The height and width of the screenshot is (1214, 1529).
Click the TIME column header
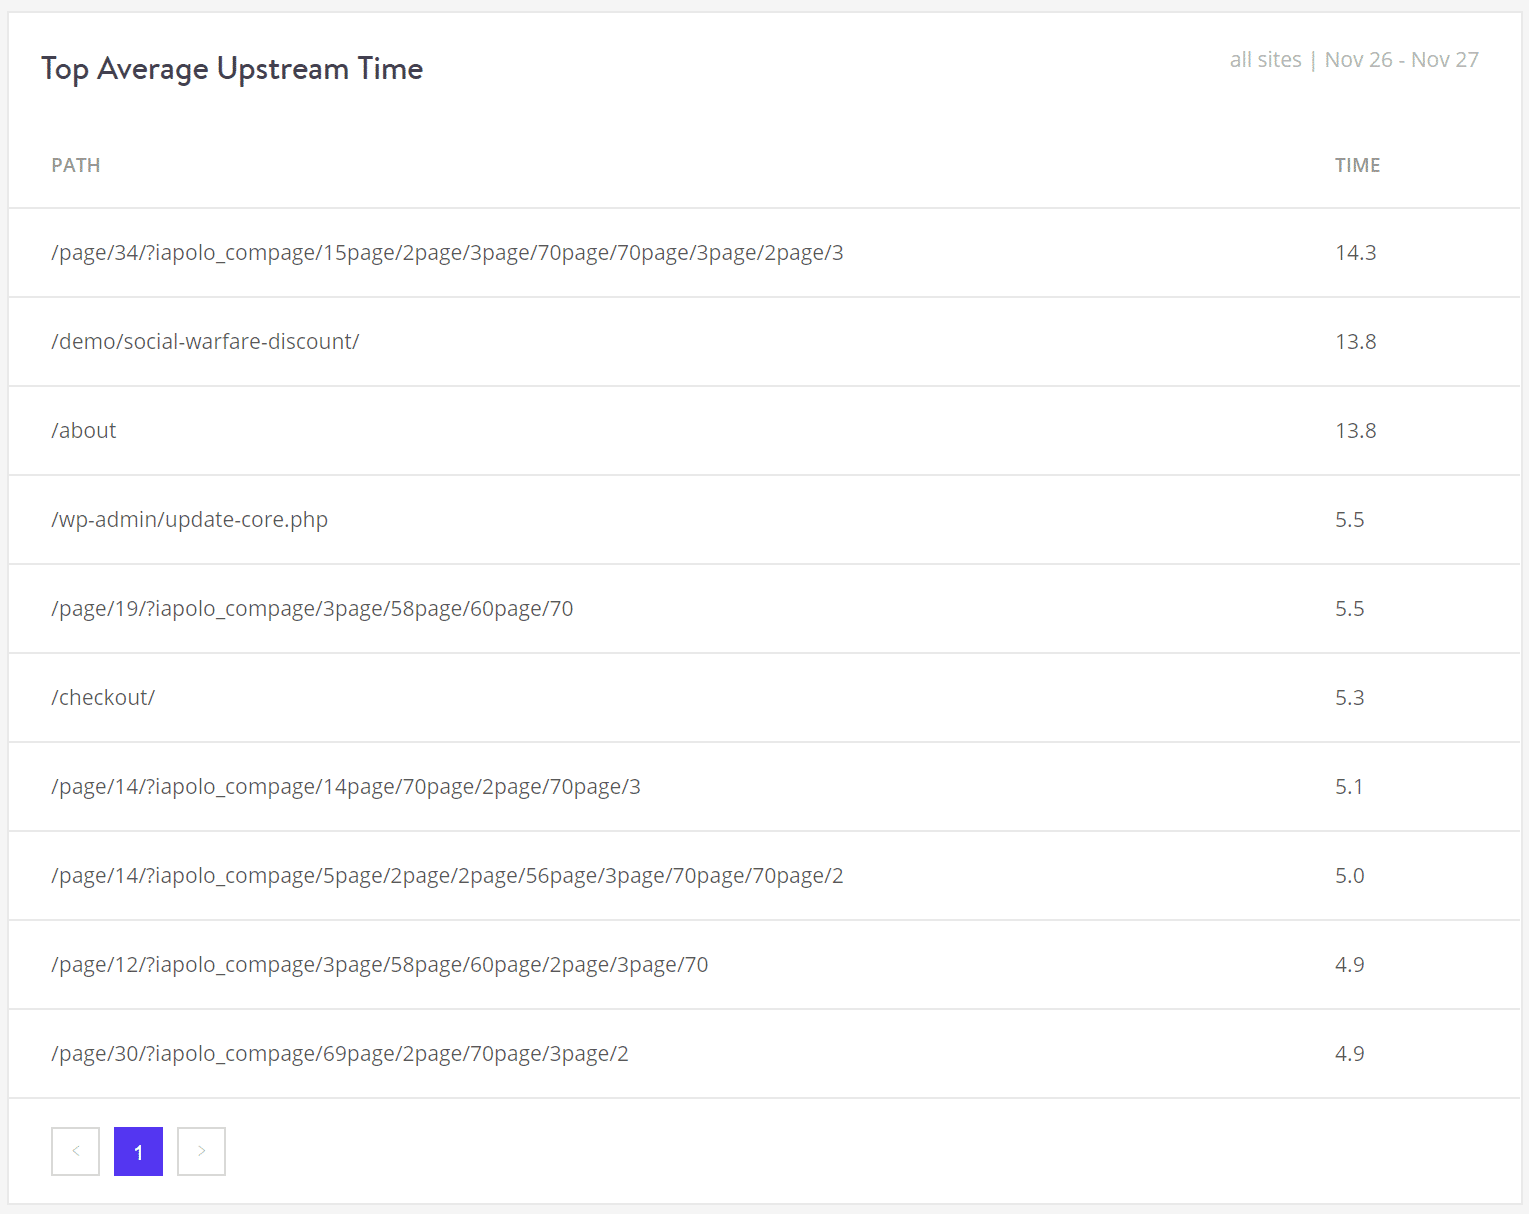[x=1357, y=165]
